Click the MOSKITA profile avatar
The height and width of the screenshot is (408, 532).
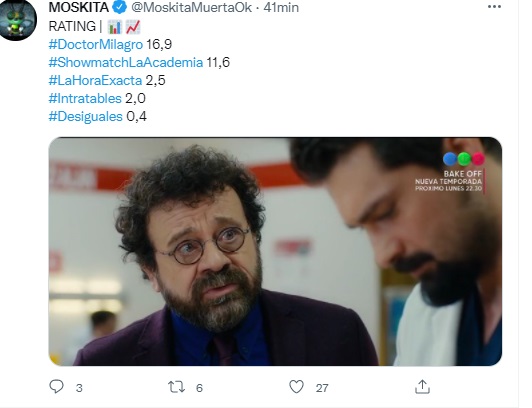point(18,20)
